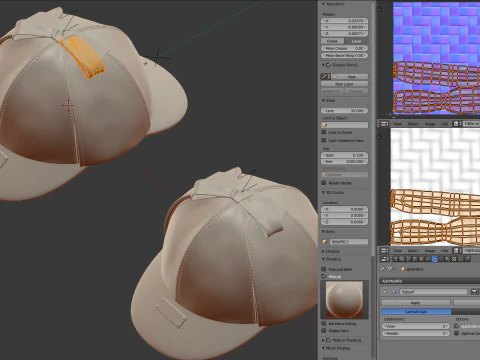The height and width of the screenshot is (360, 480).
Task: Open View menu in upper UV editor
Action: [398, 124]
